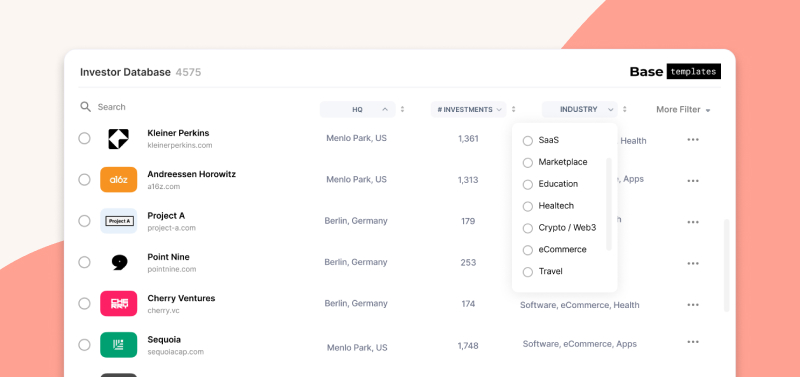
Task: Click the 1,313 investments value
Action: pyautogui.click(x=468, y=180)
